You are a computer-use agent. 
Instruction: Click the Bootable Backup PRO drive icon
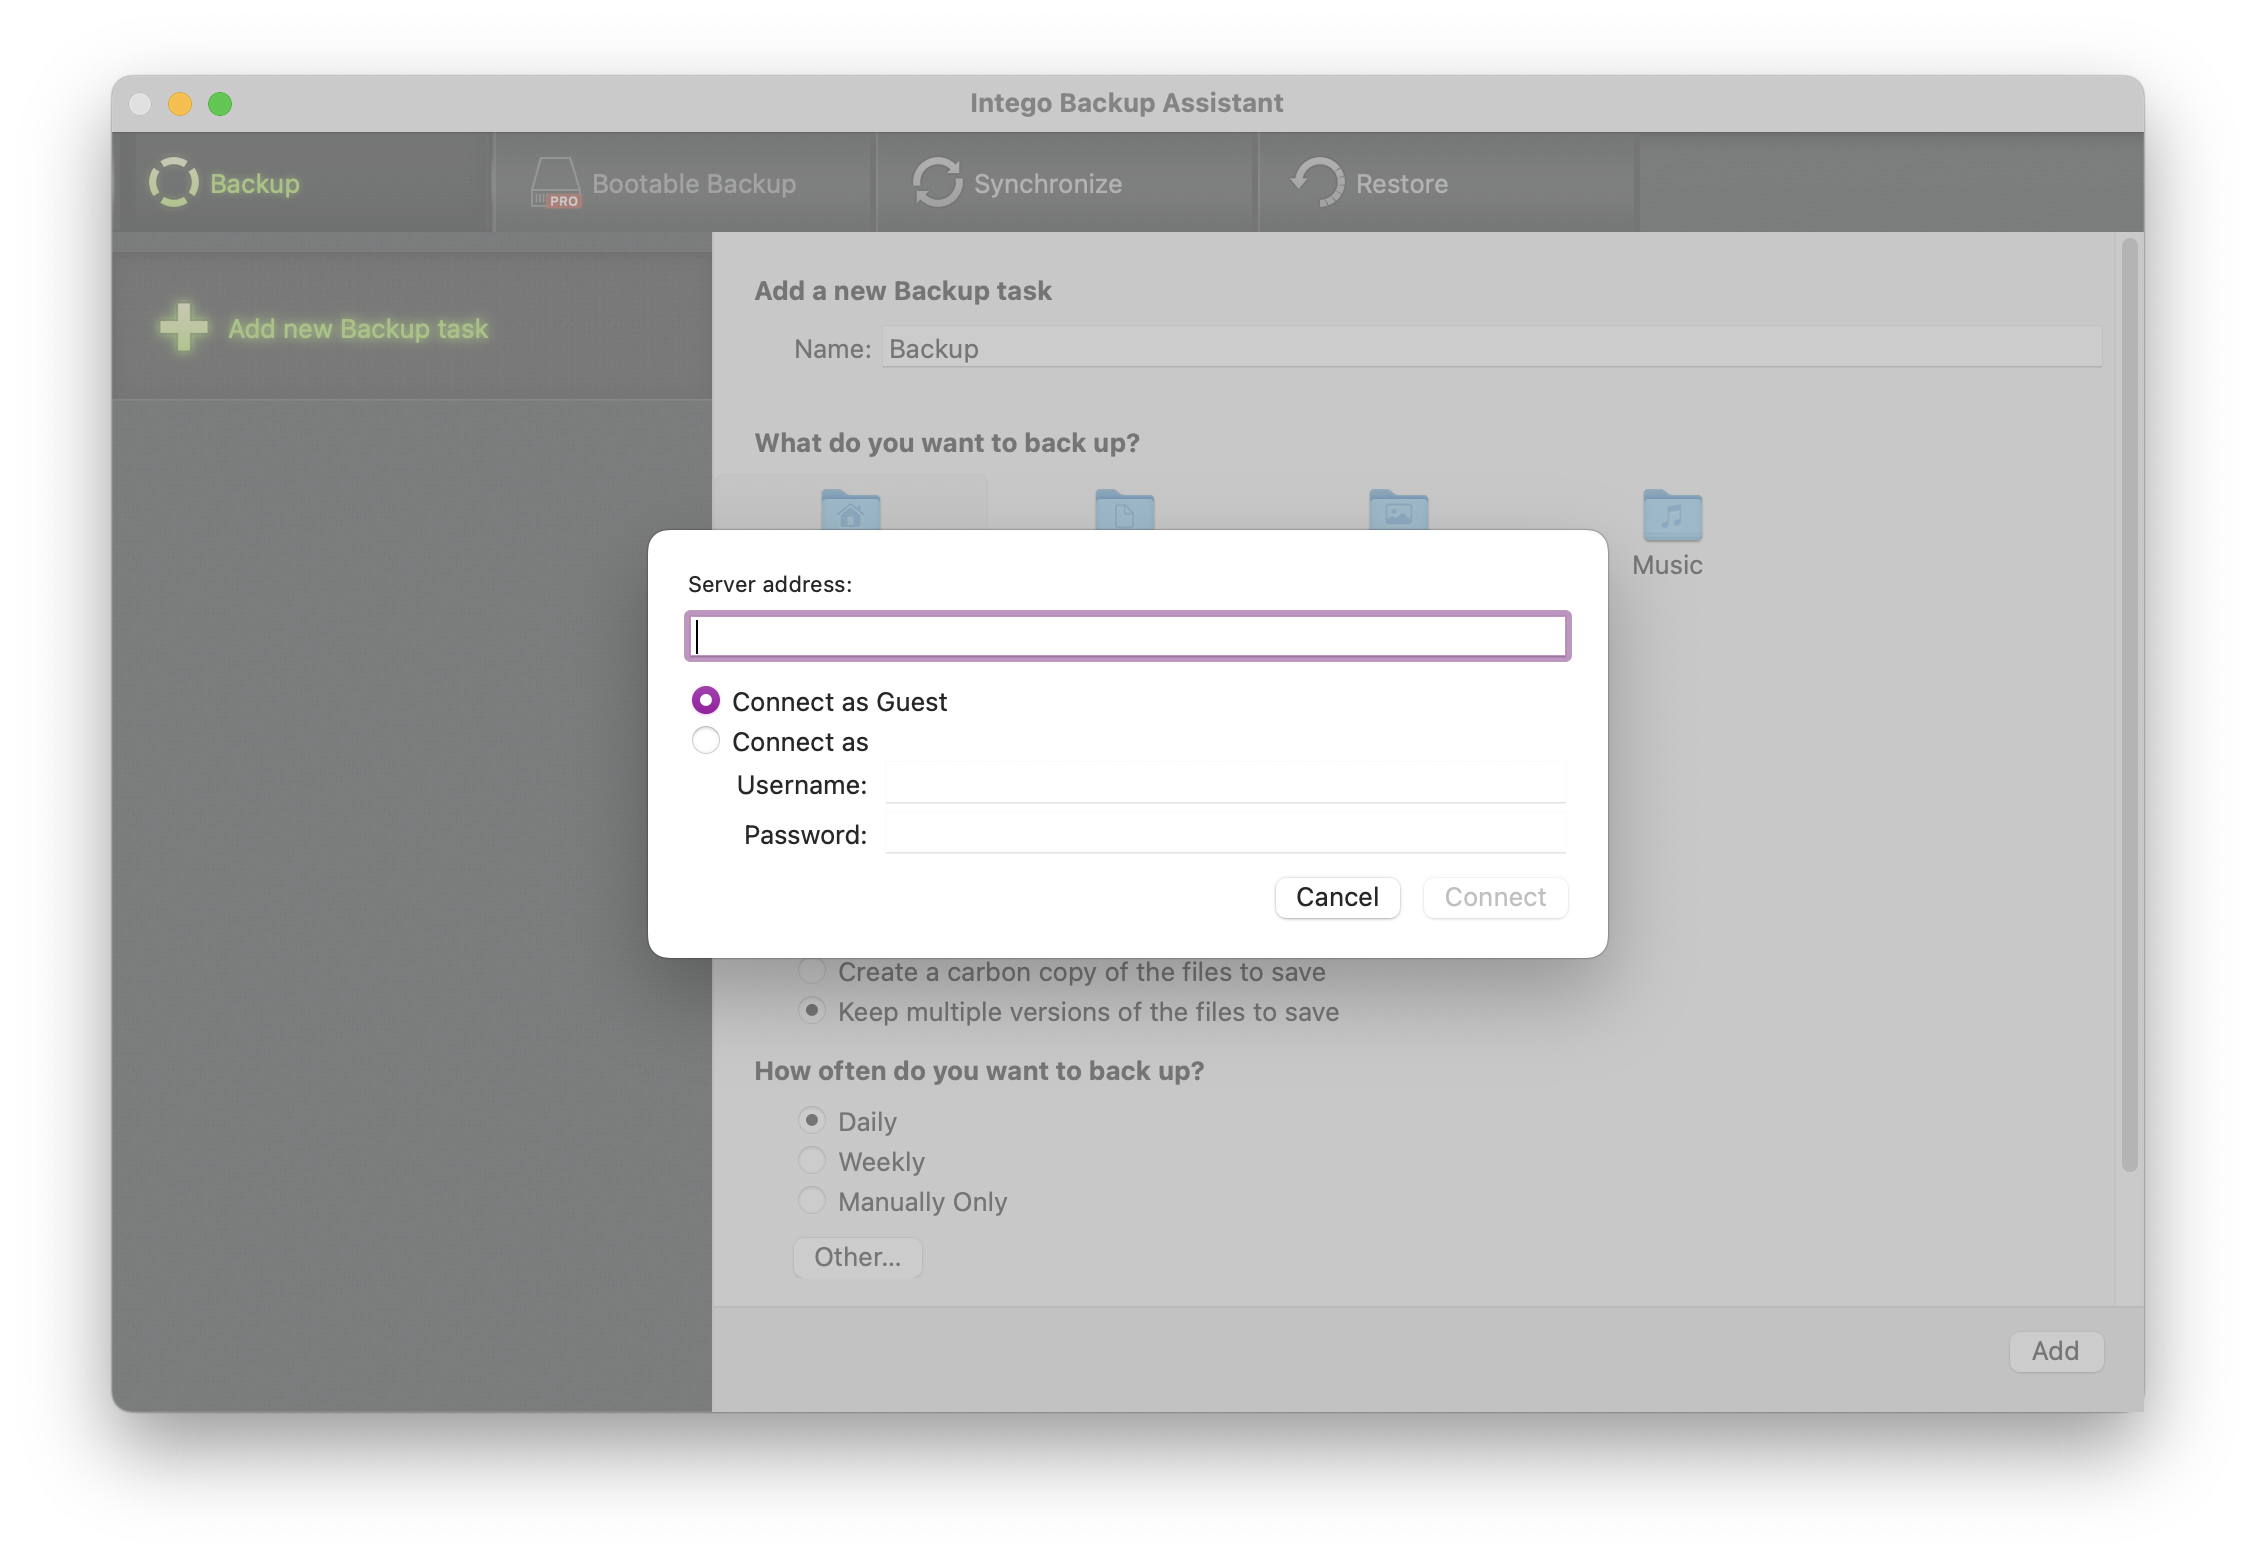click(555, 183)
